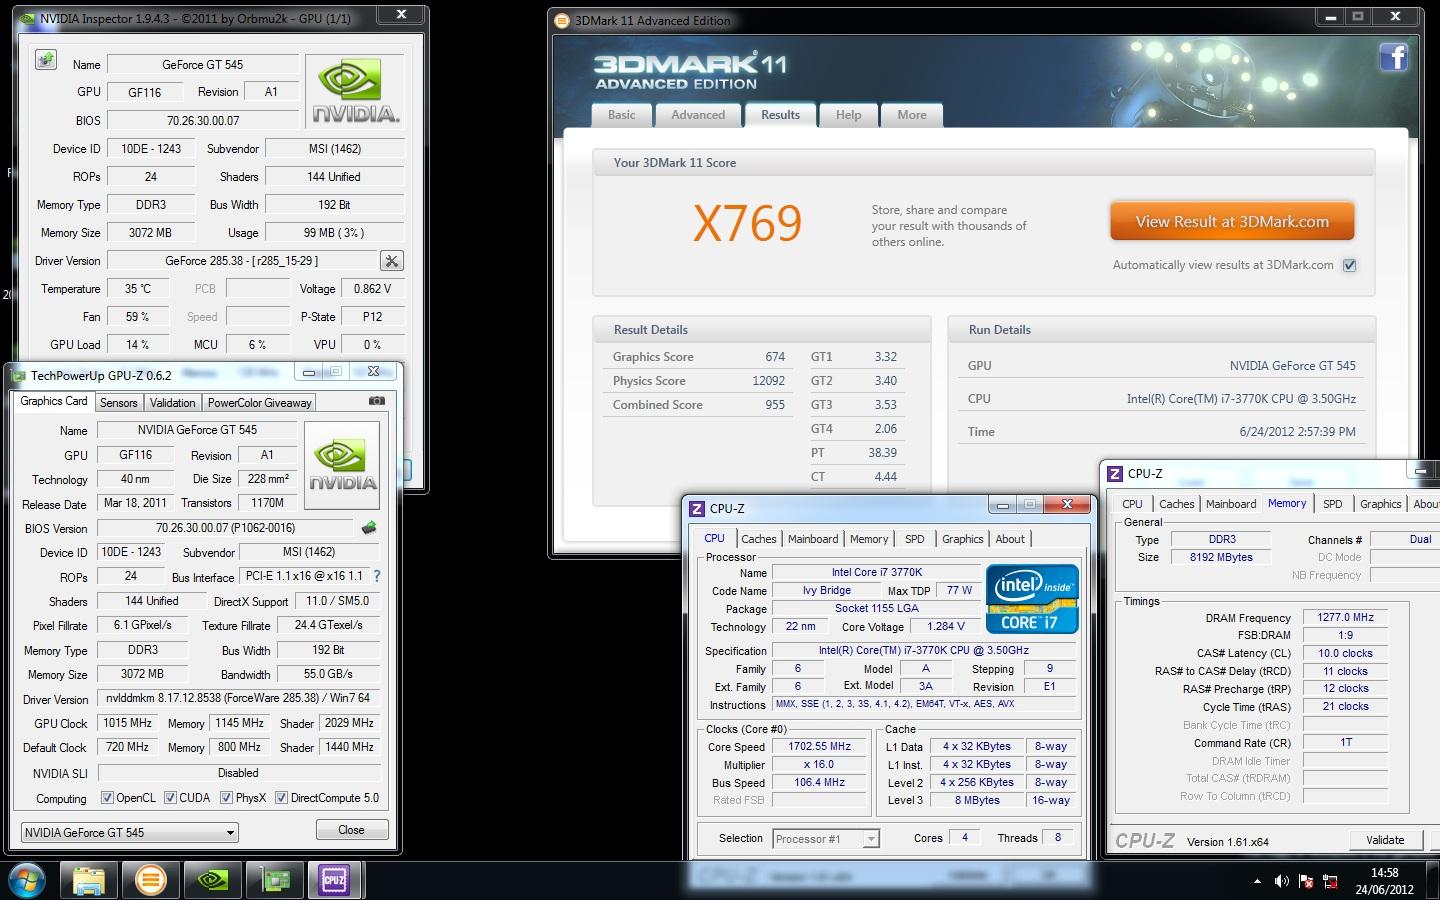Click View Result at 3DMark.com button
The height and width of the screenshot is (900, 1440).
coord(1232,222)
